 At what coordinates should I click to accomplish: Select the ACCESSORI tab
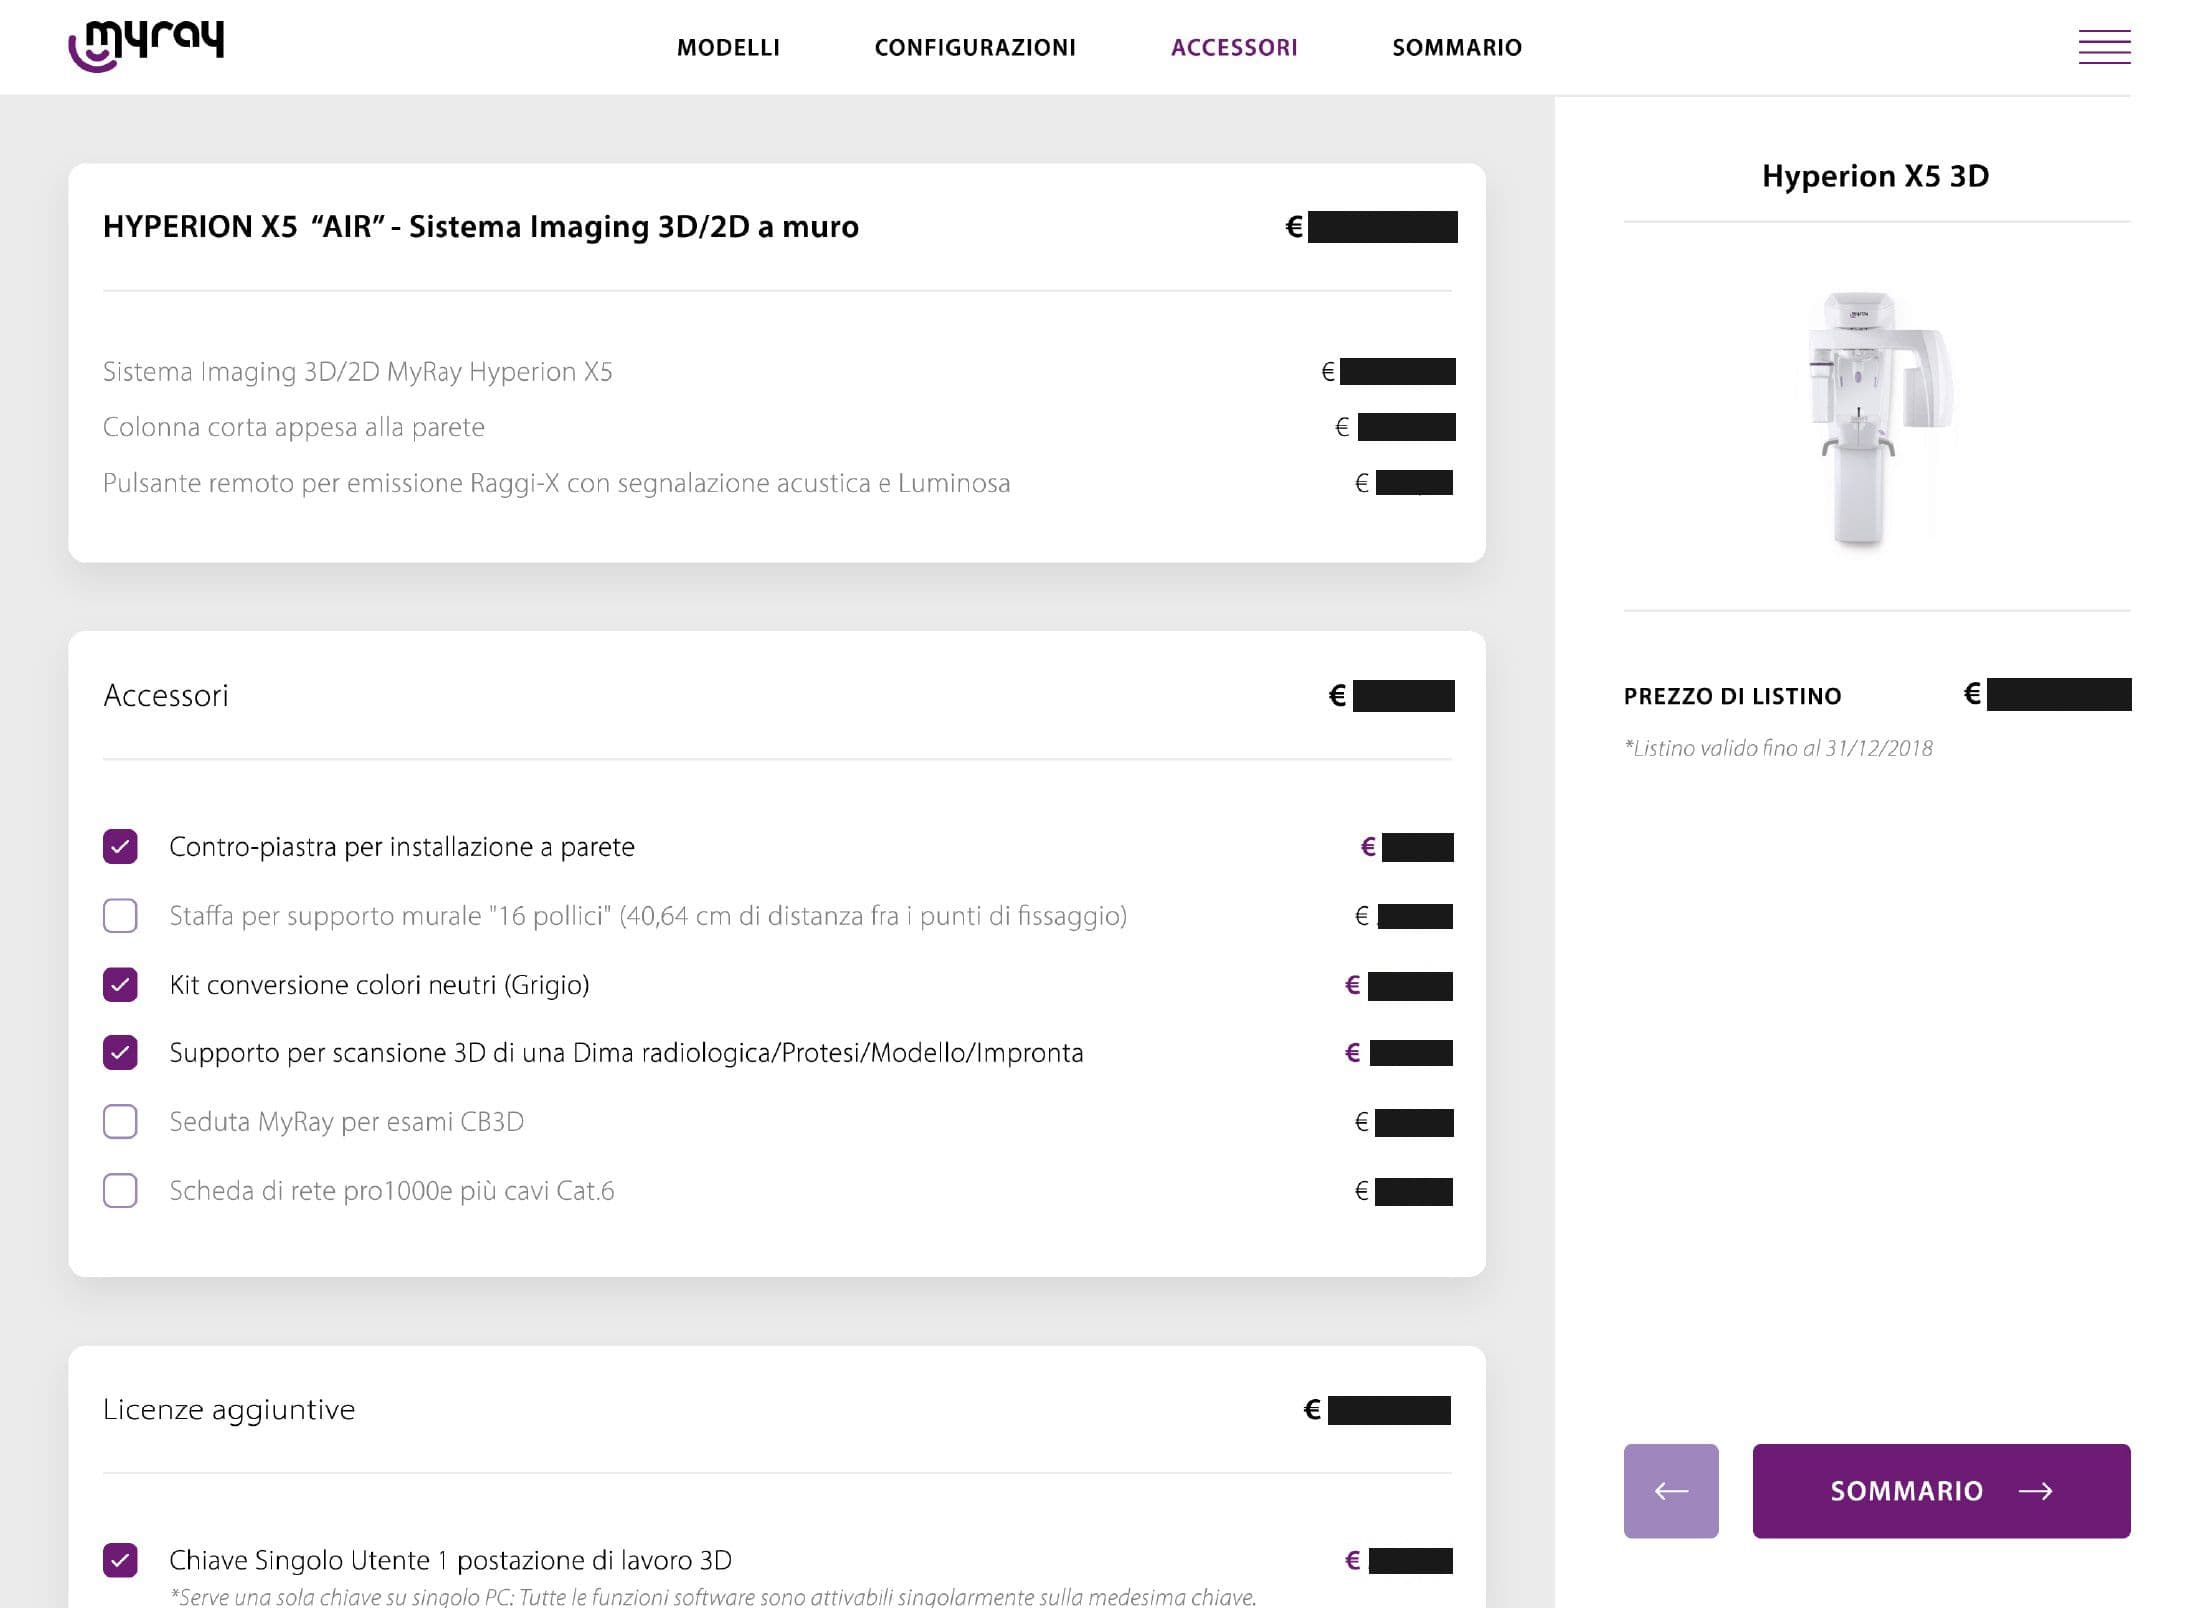tap(1234, 48)
